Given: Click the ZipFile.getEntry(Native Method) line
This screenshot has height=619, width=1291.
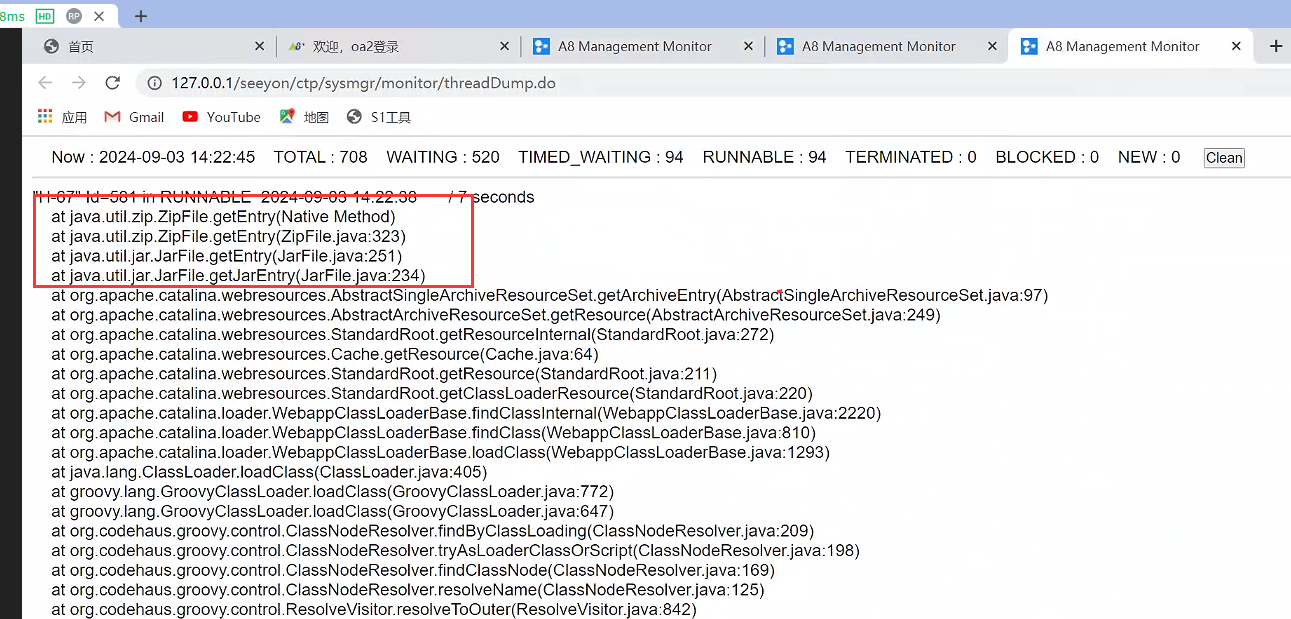Looking at the screenshot, I should pyautogui.click(x=223, y=216).
